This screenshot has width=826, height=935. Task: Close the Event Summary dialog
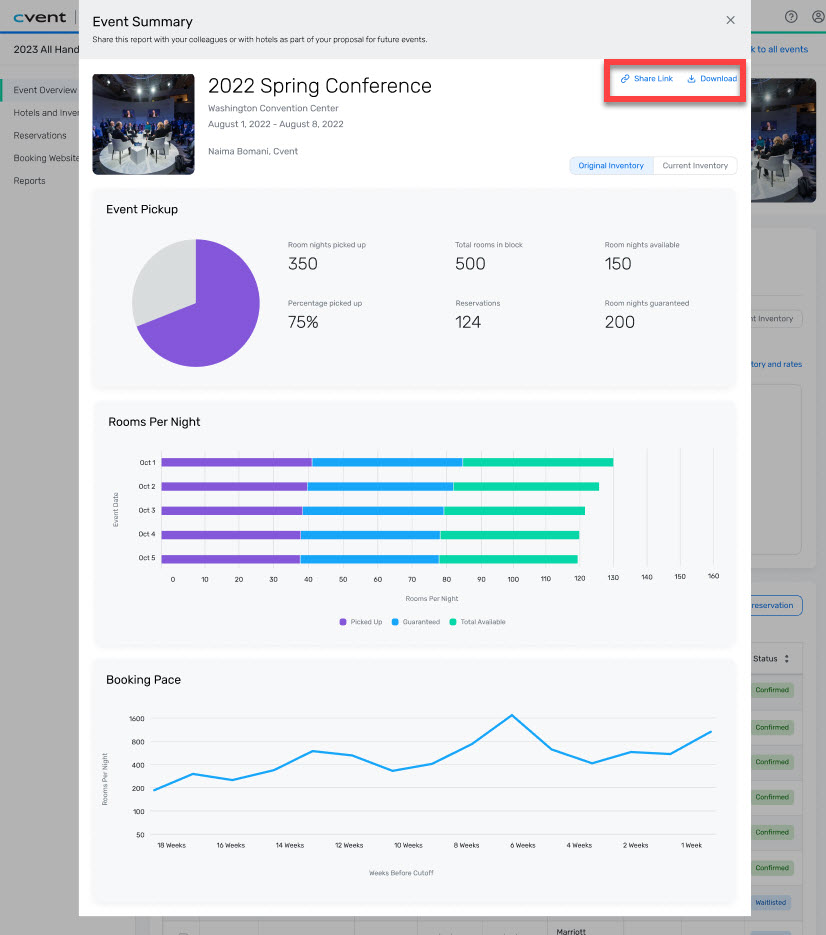730,20
